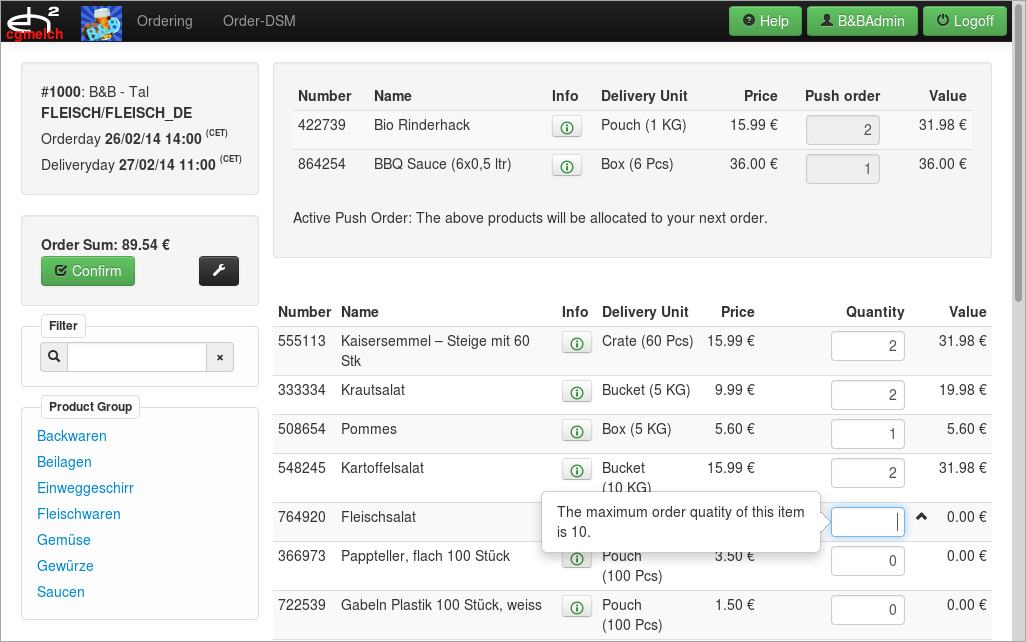Screen dimensions: 1026x642
Task: Open the Order-DSM menu item
Action: point(259,21)
